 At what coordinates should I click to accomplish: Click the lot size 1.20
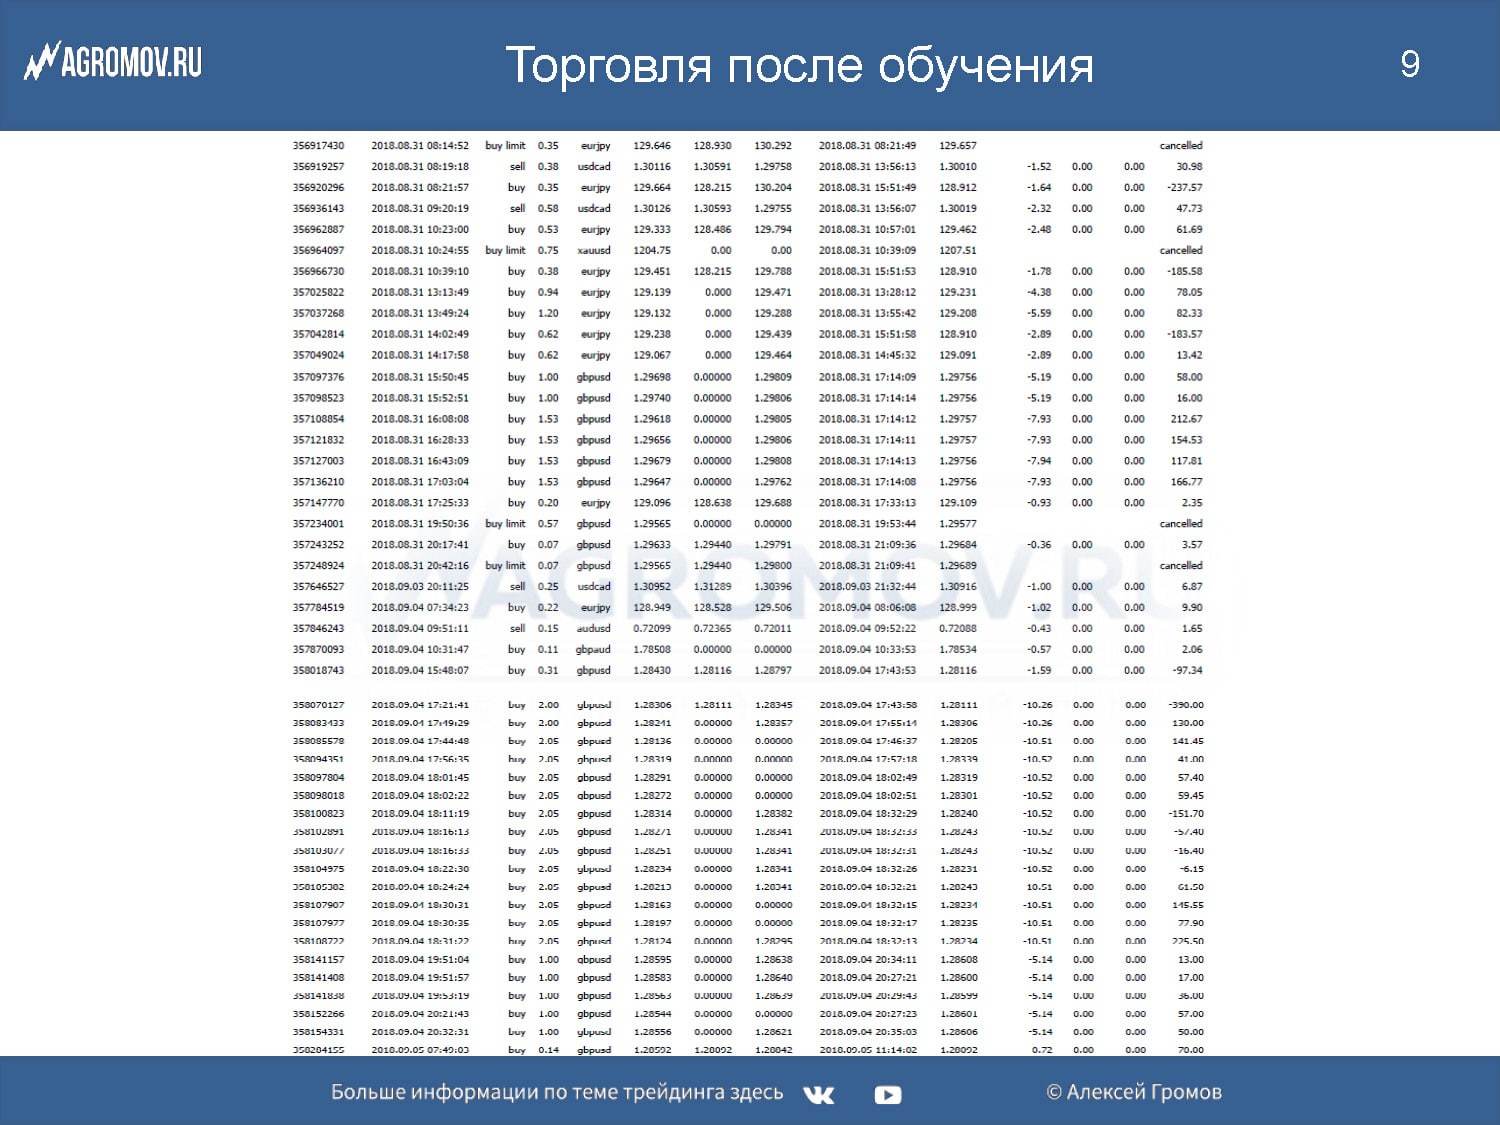[548, 314]
